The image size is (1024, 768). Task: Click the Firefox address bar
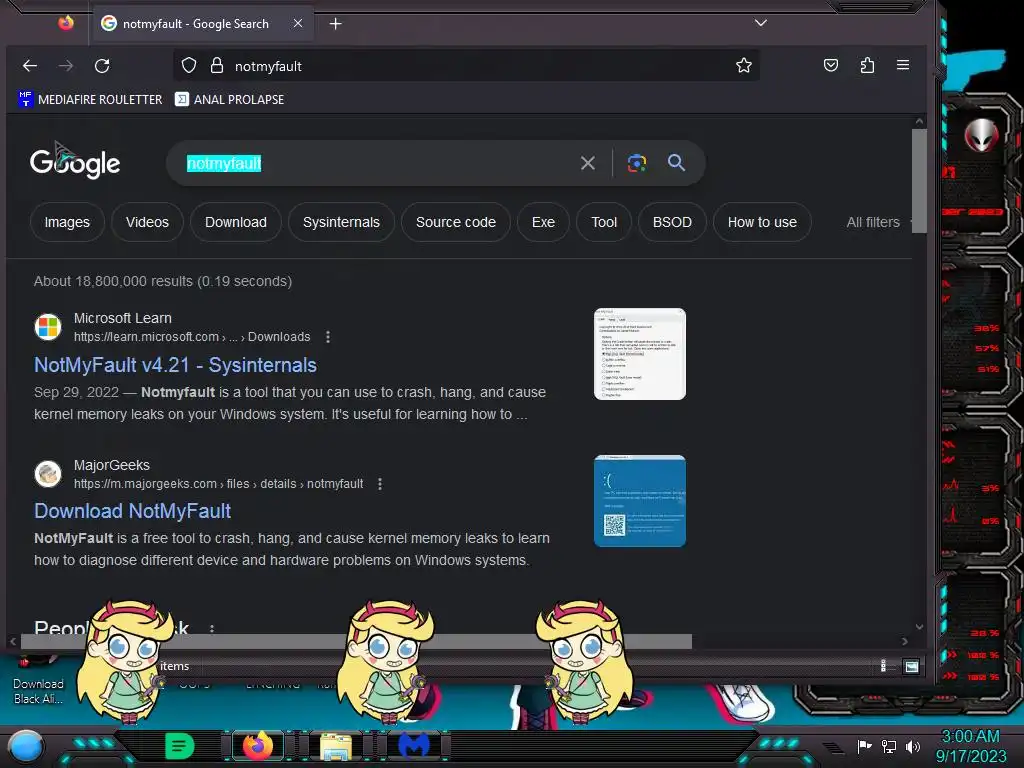coord(466,65)
